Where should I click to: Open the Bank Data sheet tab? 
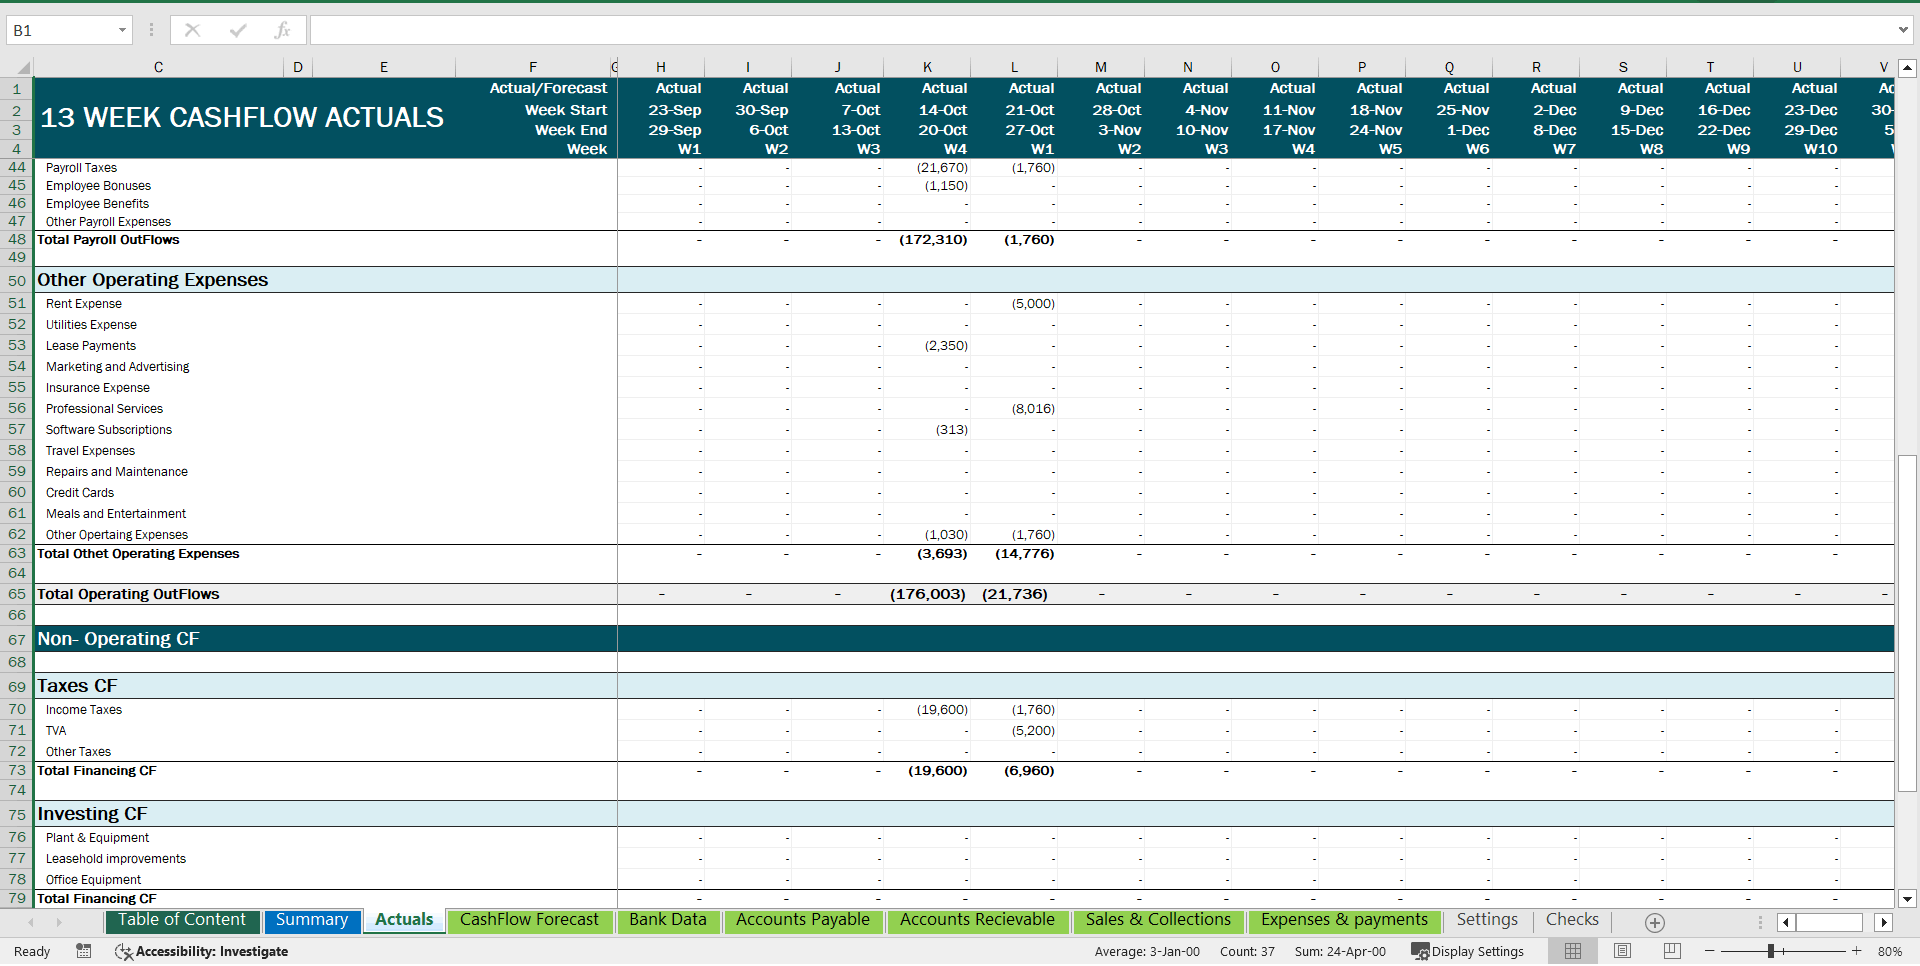pos(668,920)
